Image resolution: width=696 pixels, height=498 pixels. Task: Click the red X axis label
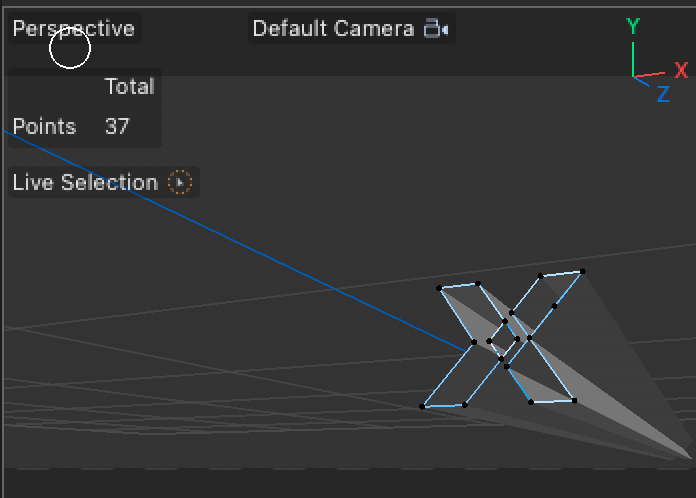(x=681, y=71)
